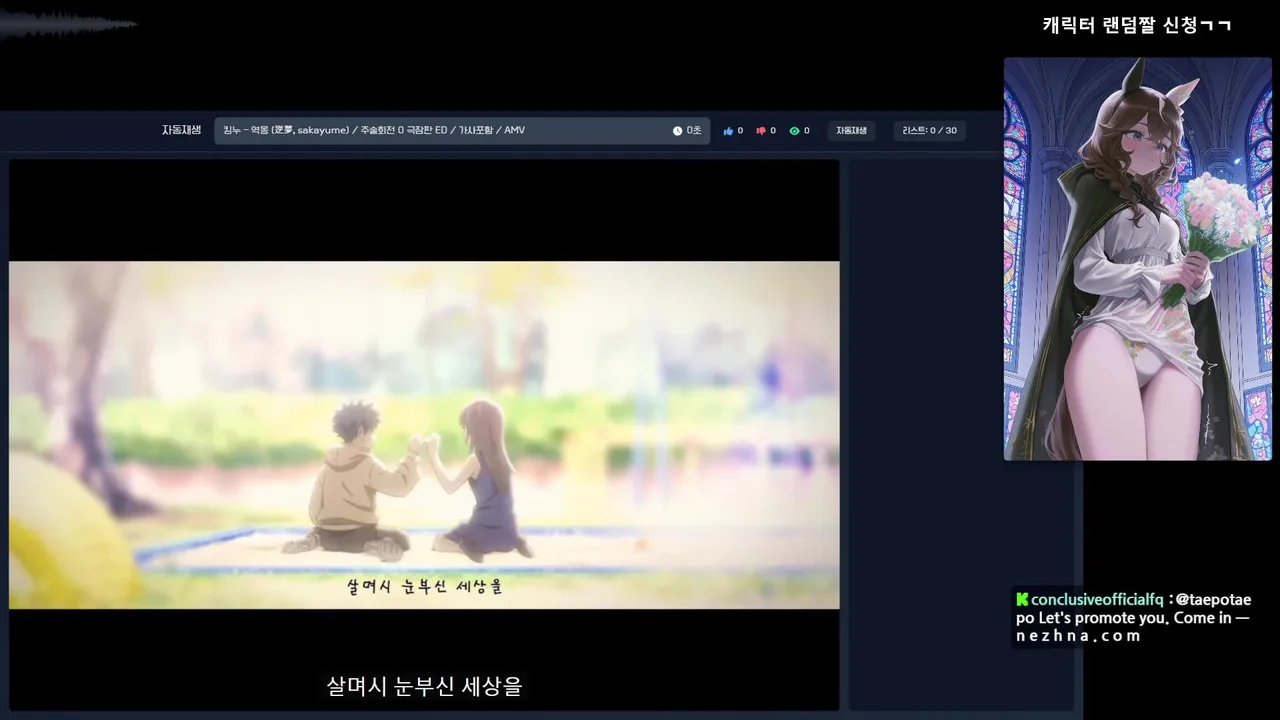Click the green eye view-count icon
The height and width of the screenshot is (720, 1280).
(794, 131)
